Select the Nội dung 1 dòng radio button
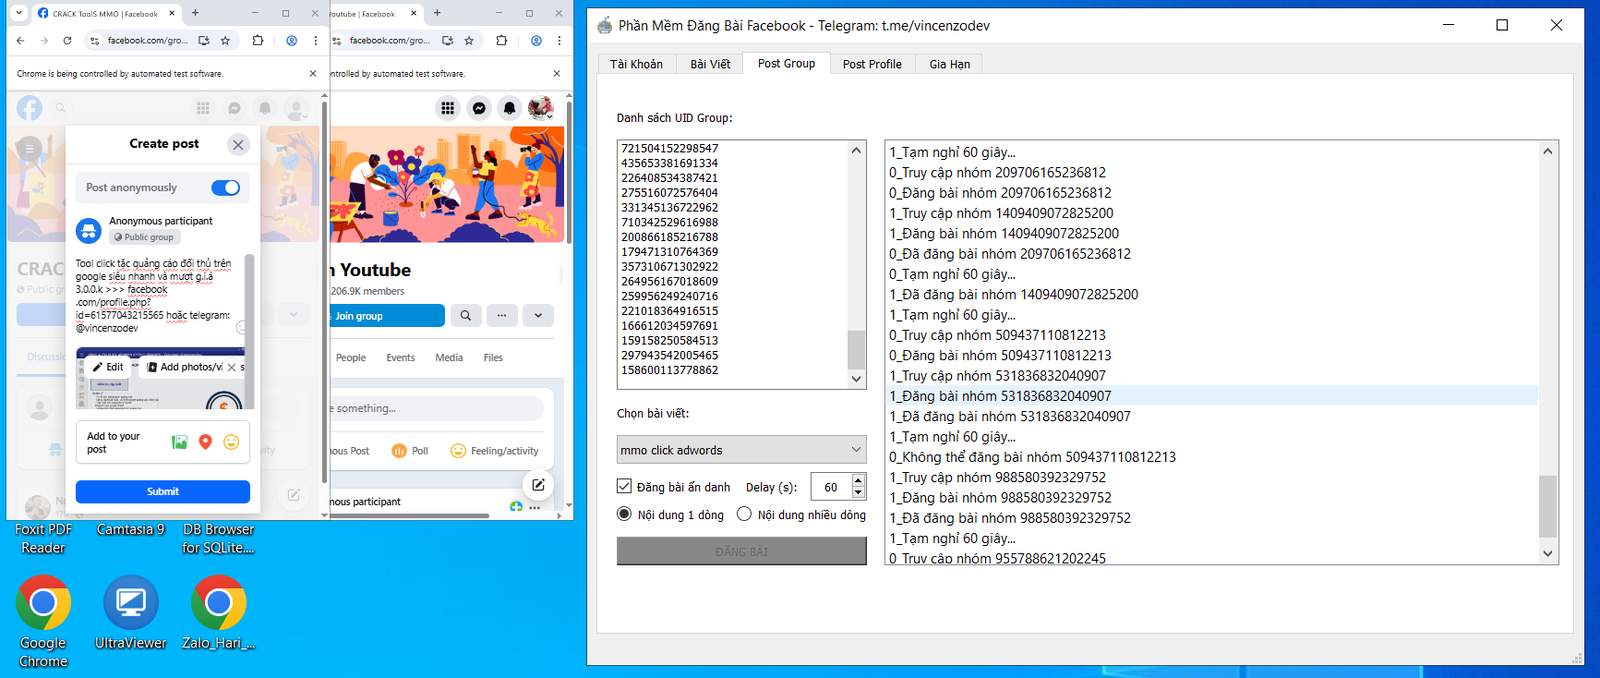Viewport: 1600px width, 678px height. [670, 515]
